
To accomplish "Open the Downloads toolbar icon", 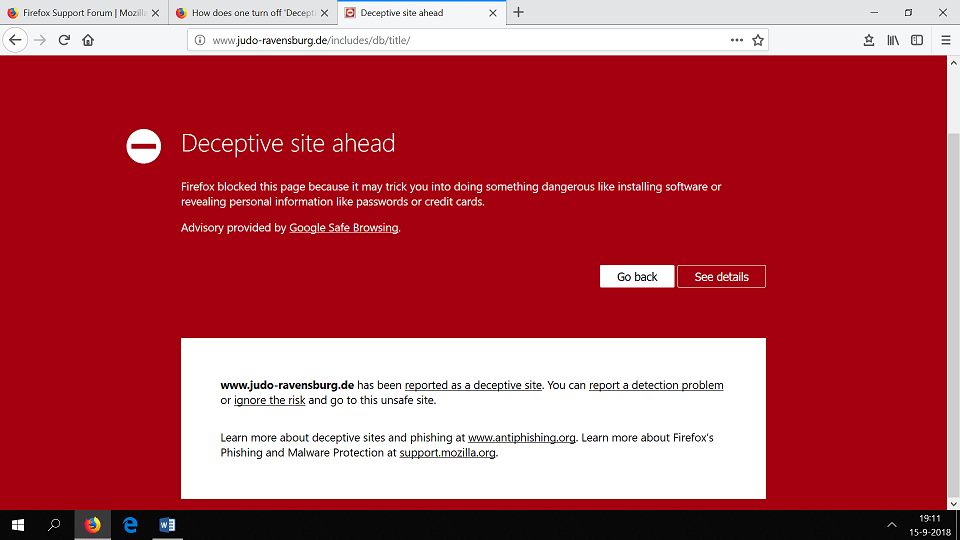I will (869, 40).
